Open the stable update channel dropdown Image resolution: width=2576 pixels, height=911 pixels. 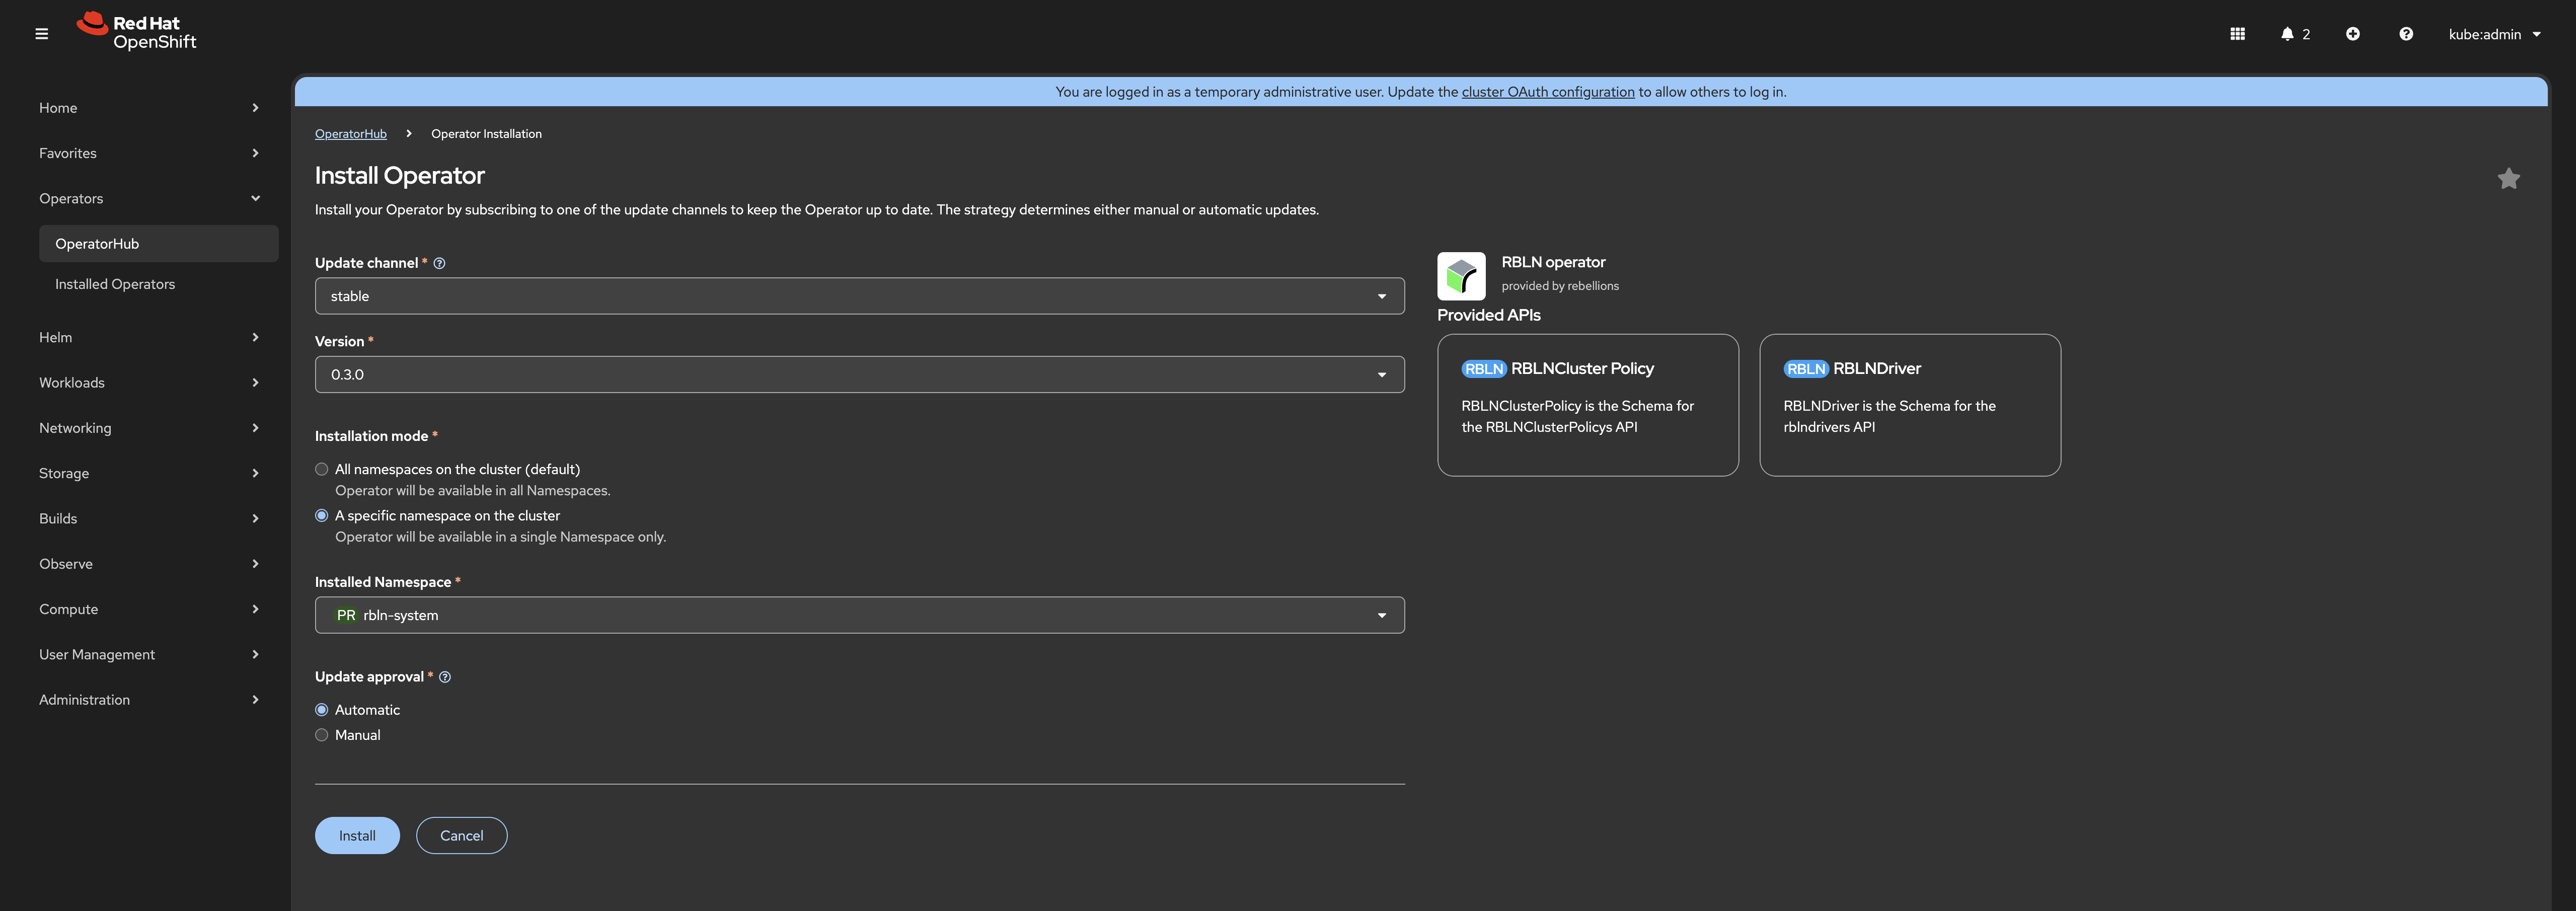tap(859, 296)
